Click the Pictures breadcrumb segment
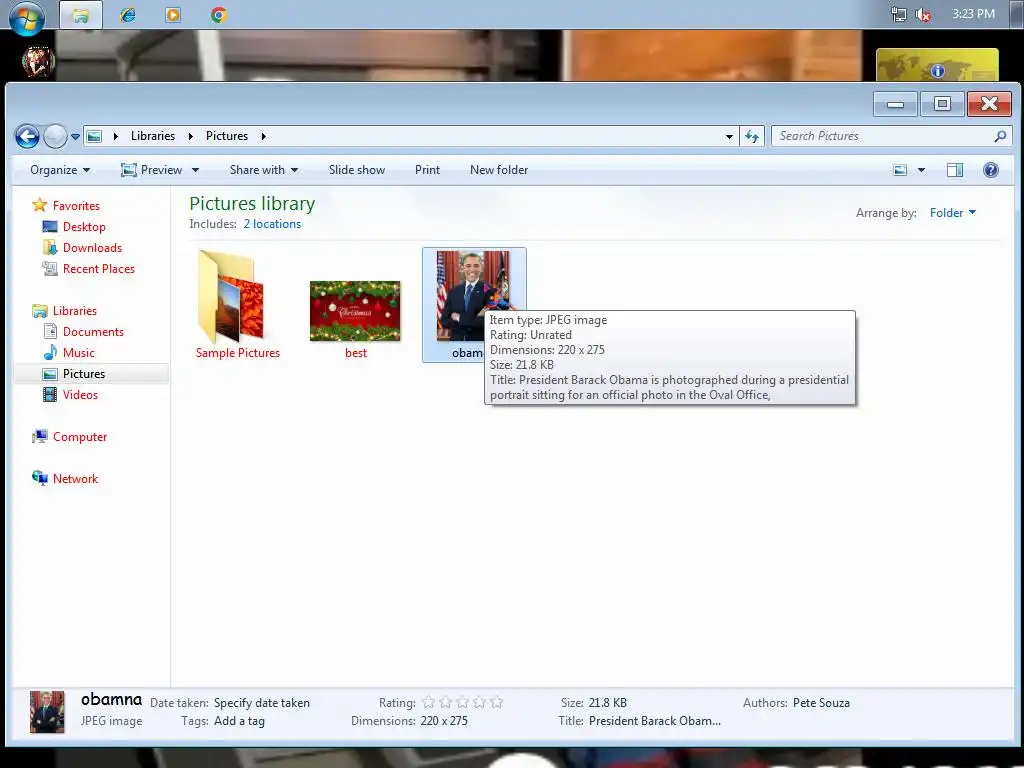Viewport: 1024px width, 768px height. point(227,136)
